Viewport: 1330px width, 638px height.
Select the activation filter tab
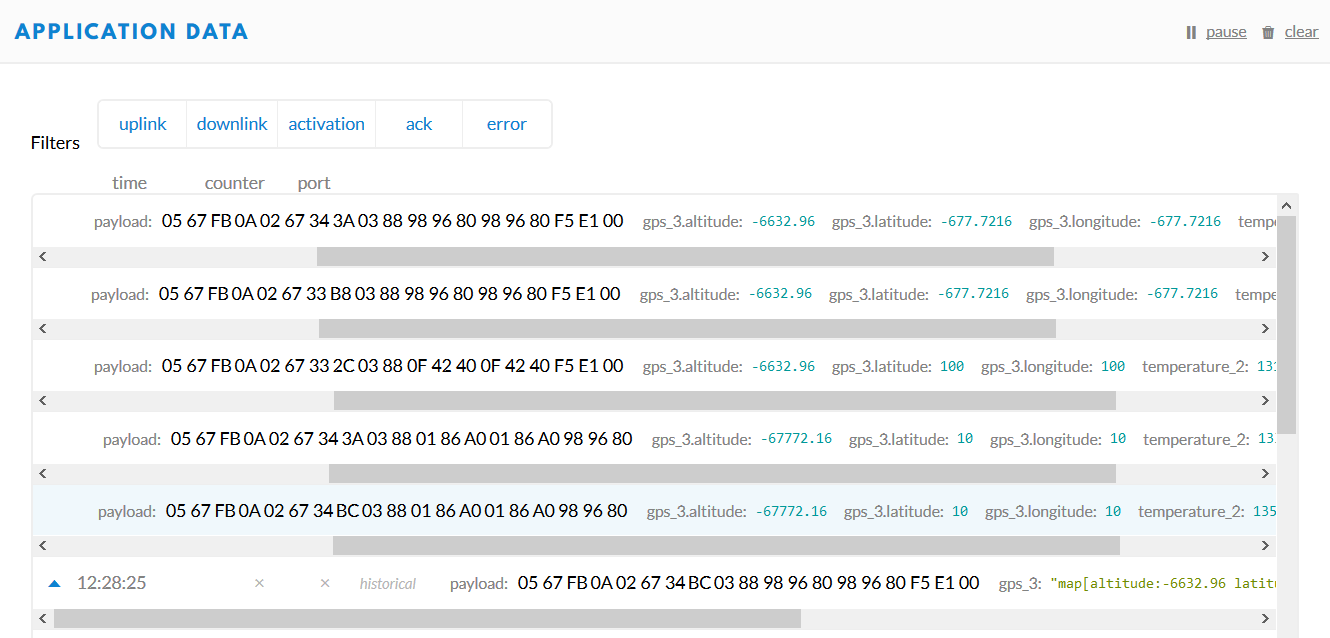[326, 124]
